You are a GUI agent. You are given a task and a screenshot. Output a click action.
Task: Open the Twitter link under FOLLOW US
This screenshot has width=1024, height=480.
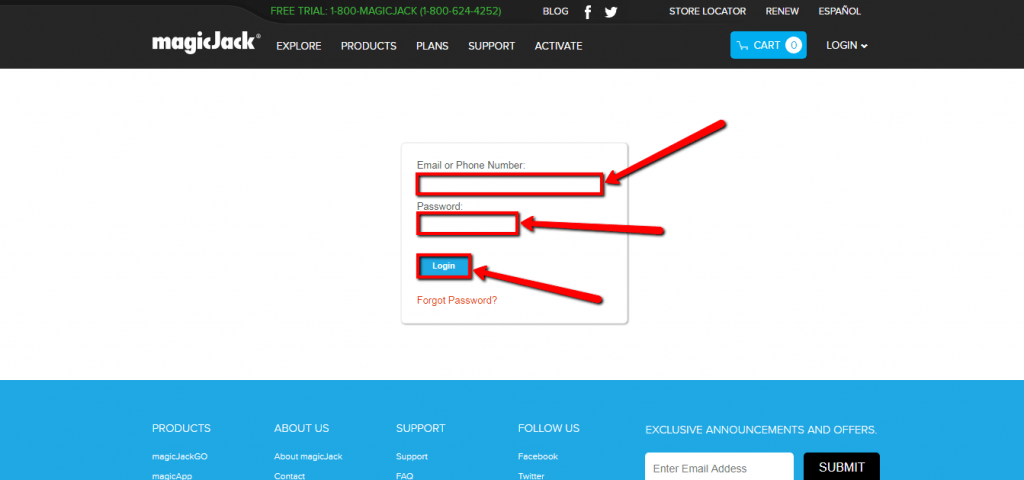(531, 475)
